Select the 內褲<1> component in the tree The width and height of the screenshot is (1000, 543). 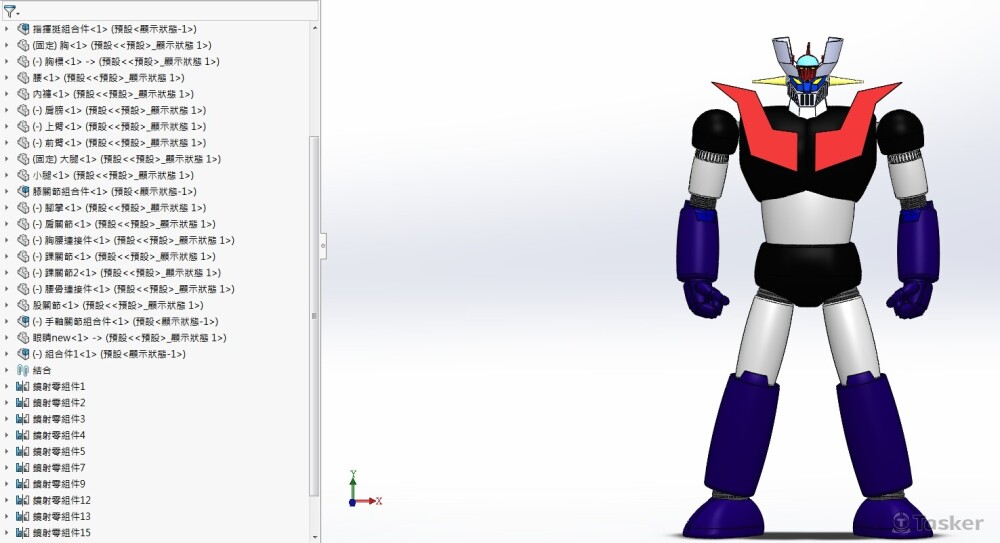tap(56, 94)
